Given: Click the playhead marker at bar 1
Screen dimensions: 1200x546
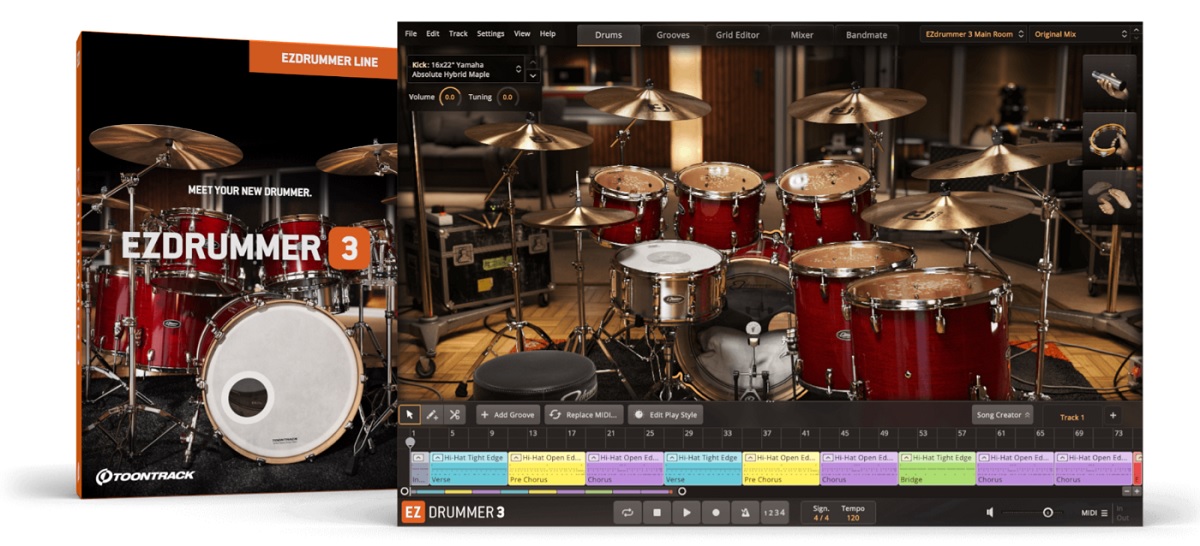Looking at the screenshot, I should pyautogui.click(x=409, y=441).
